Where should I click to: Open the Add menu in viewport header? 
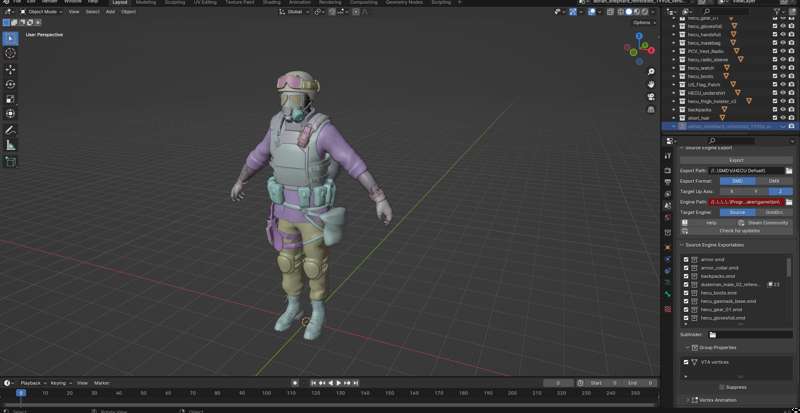(x=110, y=11)
